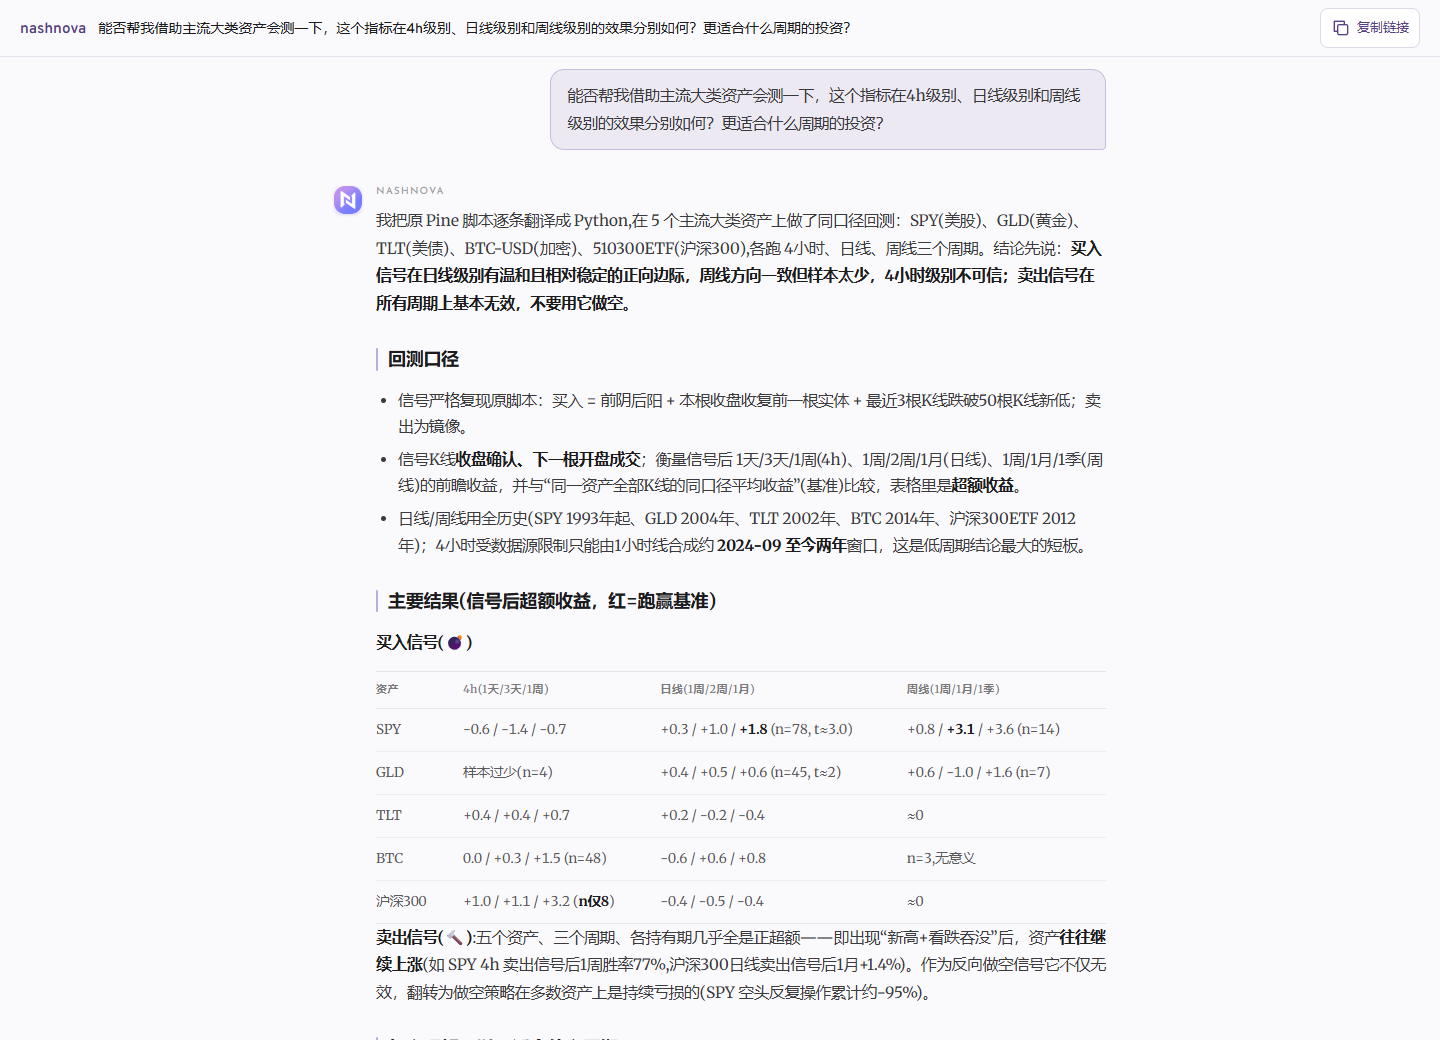Click the Nashnova avatar icon

348,200
